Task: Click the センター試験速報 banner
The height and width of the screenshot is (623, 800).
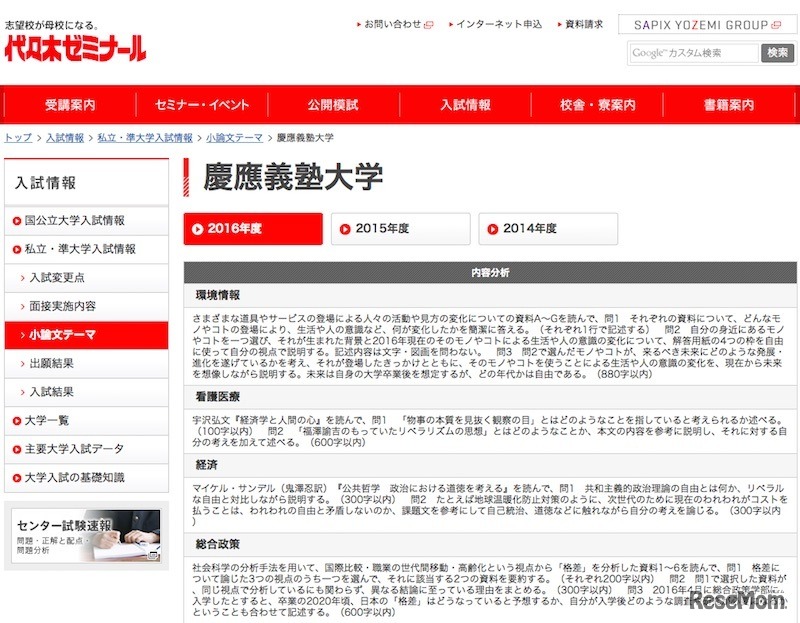Action: click(x=86, y=535)
